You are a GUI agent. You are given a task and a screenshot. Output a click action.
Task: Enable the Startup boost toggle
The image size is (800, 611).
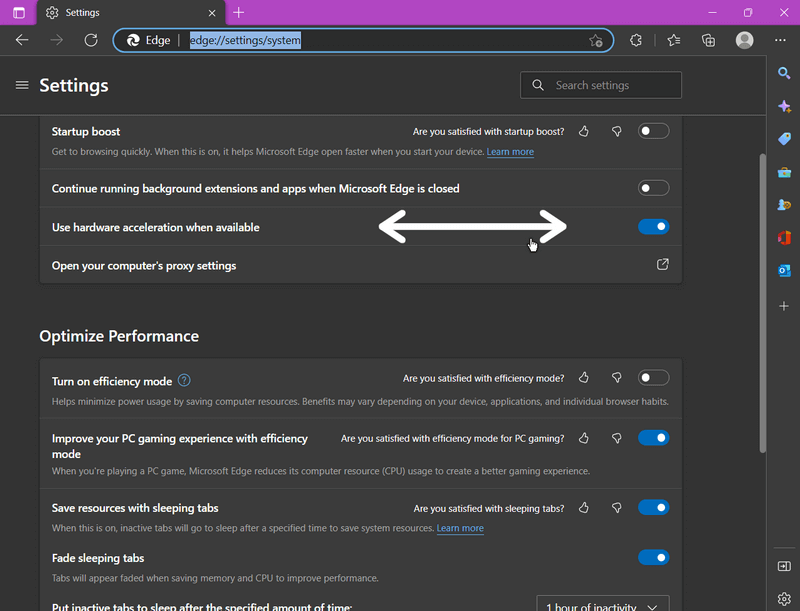point(654,131)
